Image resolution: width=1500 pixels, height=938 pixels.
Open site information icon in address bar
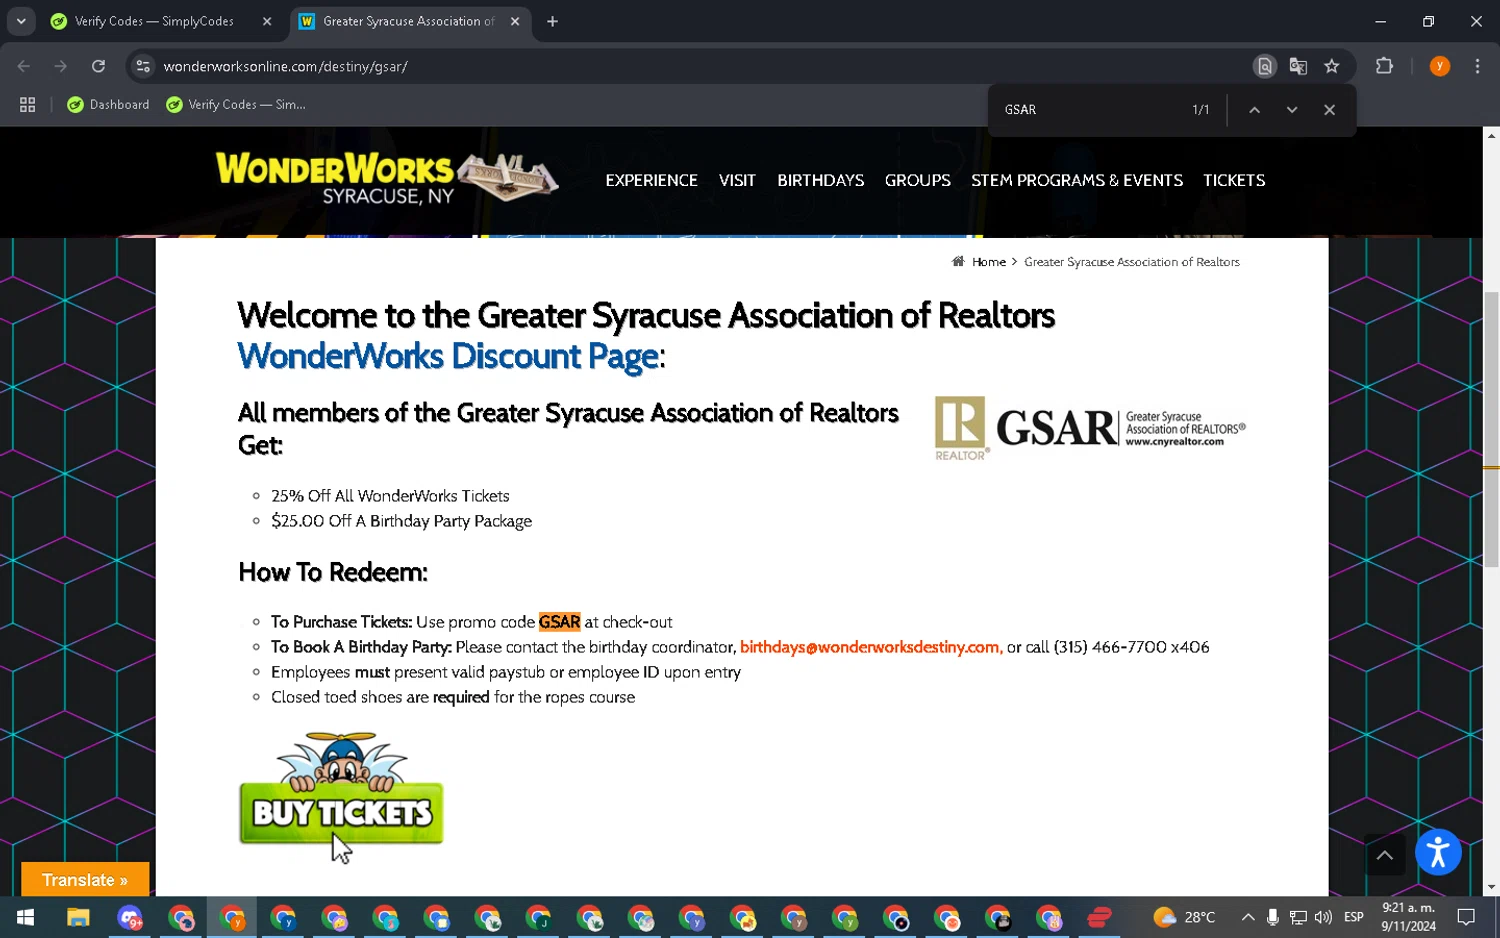click(143, 66)
